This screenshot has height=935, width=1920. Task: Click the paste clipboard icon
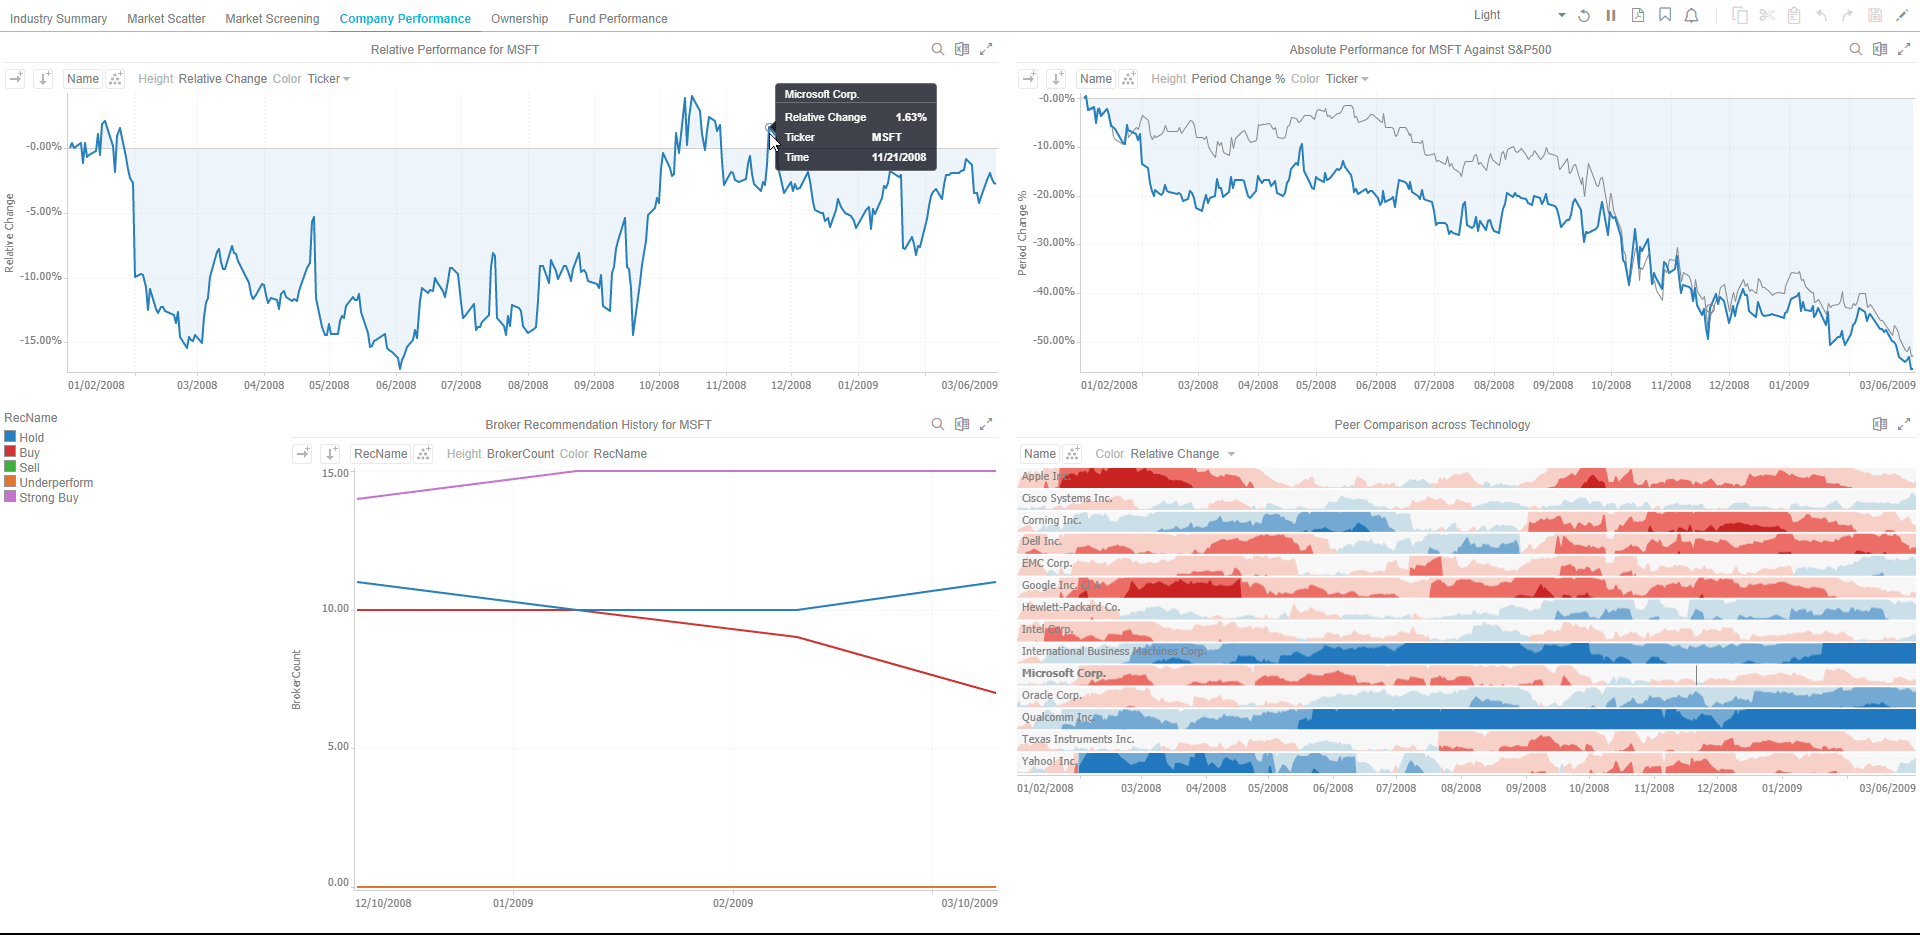(x=1794, y=16)
